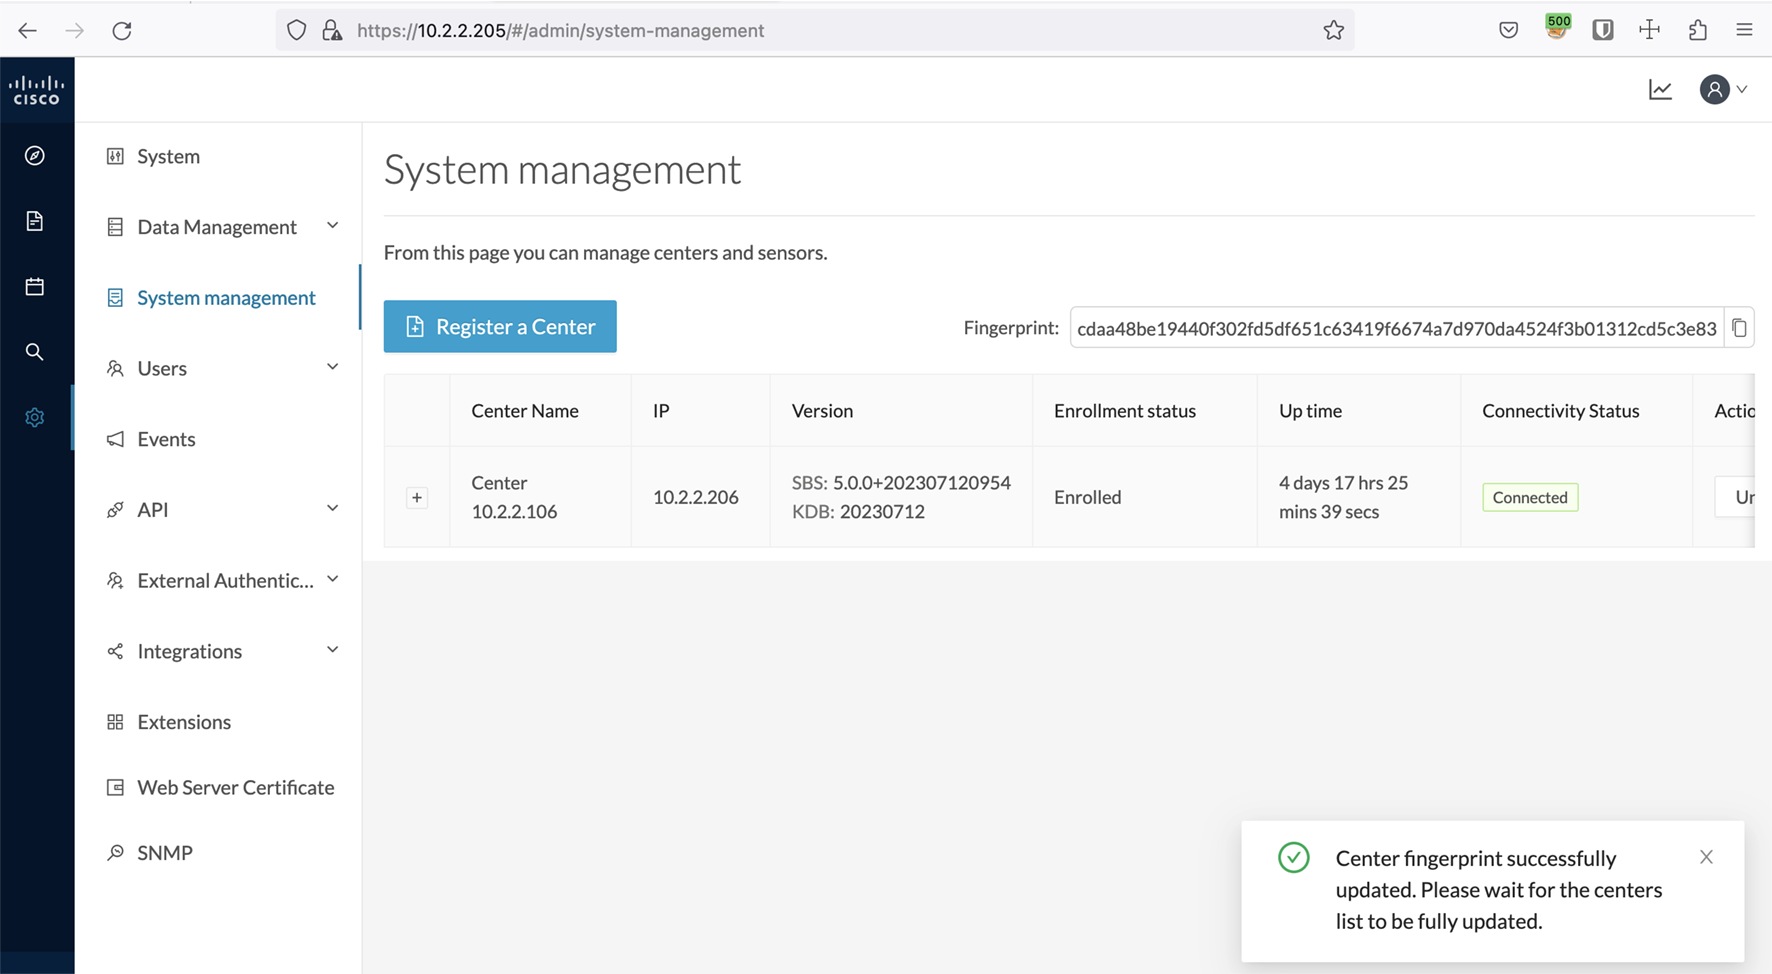Image resolution: width=1772 pixels, height=974 pixels.
Task: Open the Search magnifier icon in sidebar
Action: tap(35, 351)
